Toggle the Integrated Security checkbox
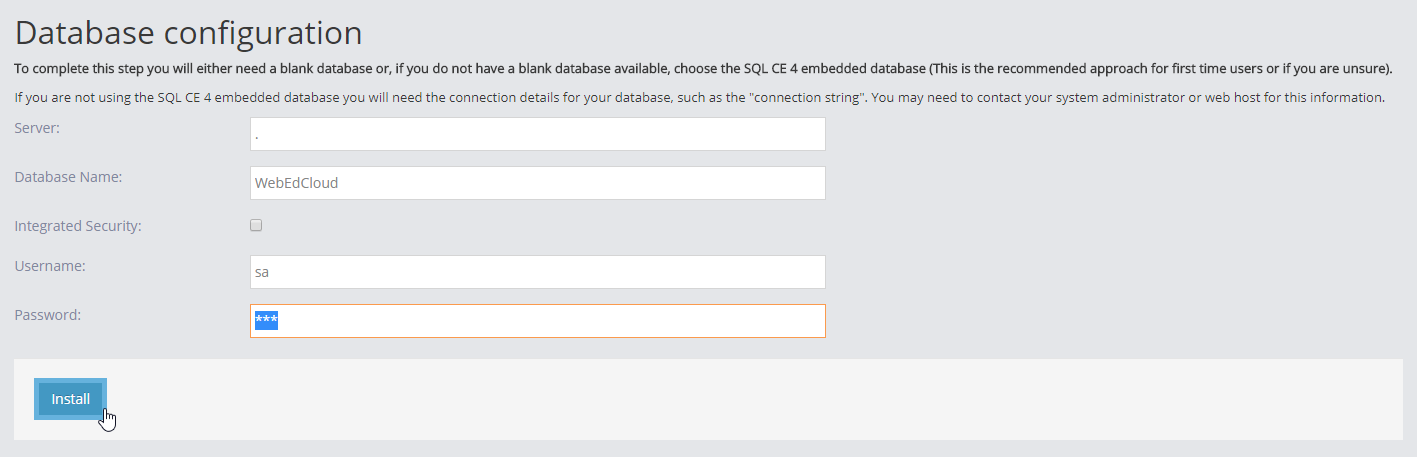 256,225
